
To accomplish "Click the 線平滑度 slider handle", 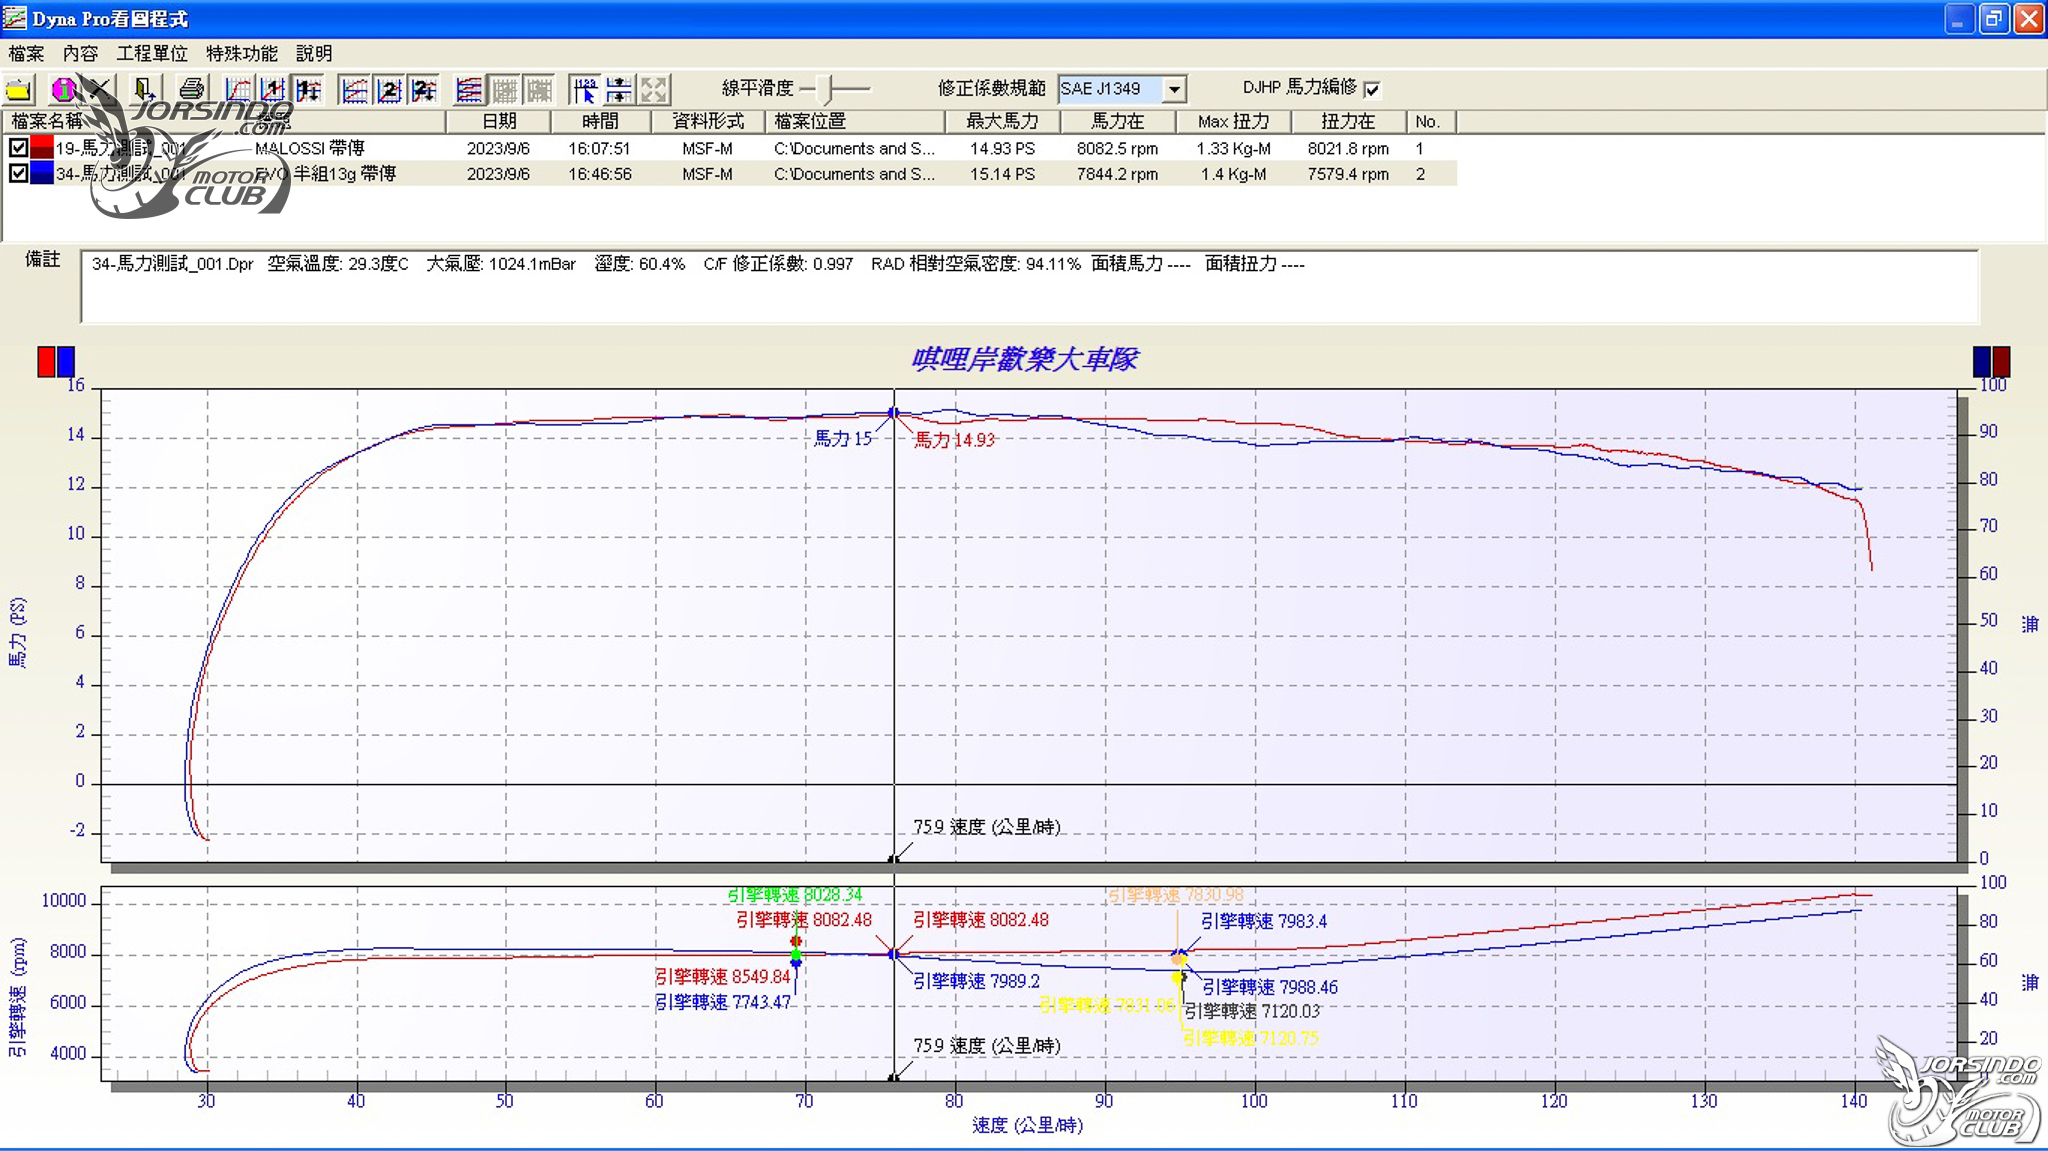I will (826, 89).
